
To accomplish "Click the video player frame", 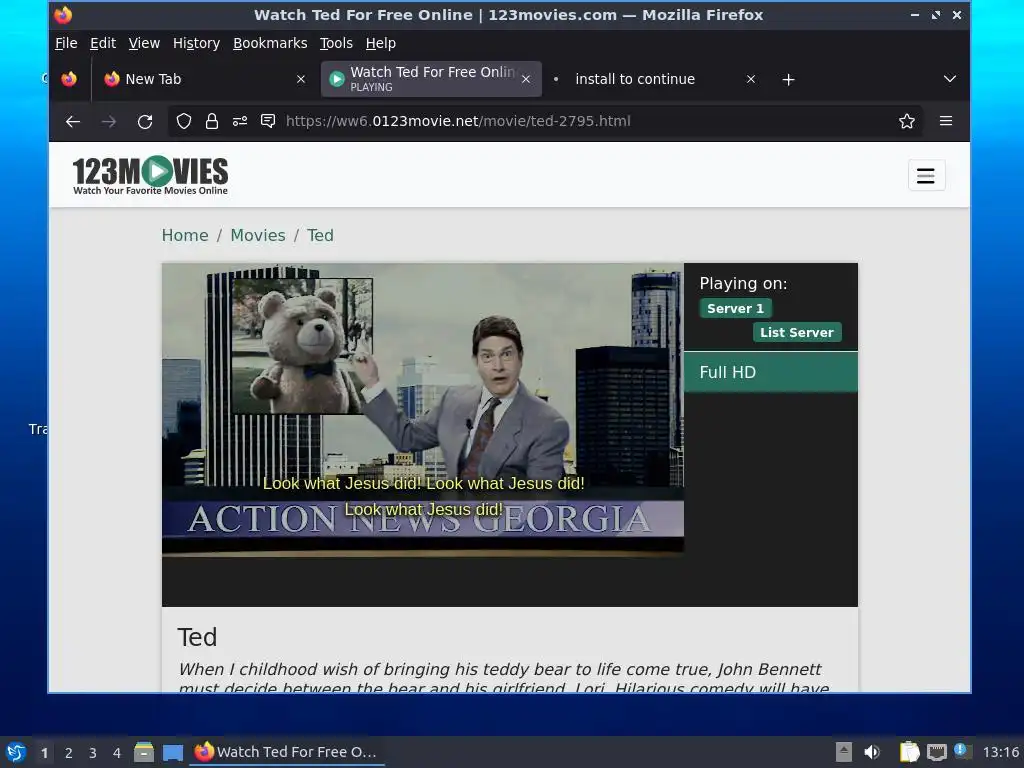I will 423,408.
